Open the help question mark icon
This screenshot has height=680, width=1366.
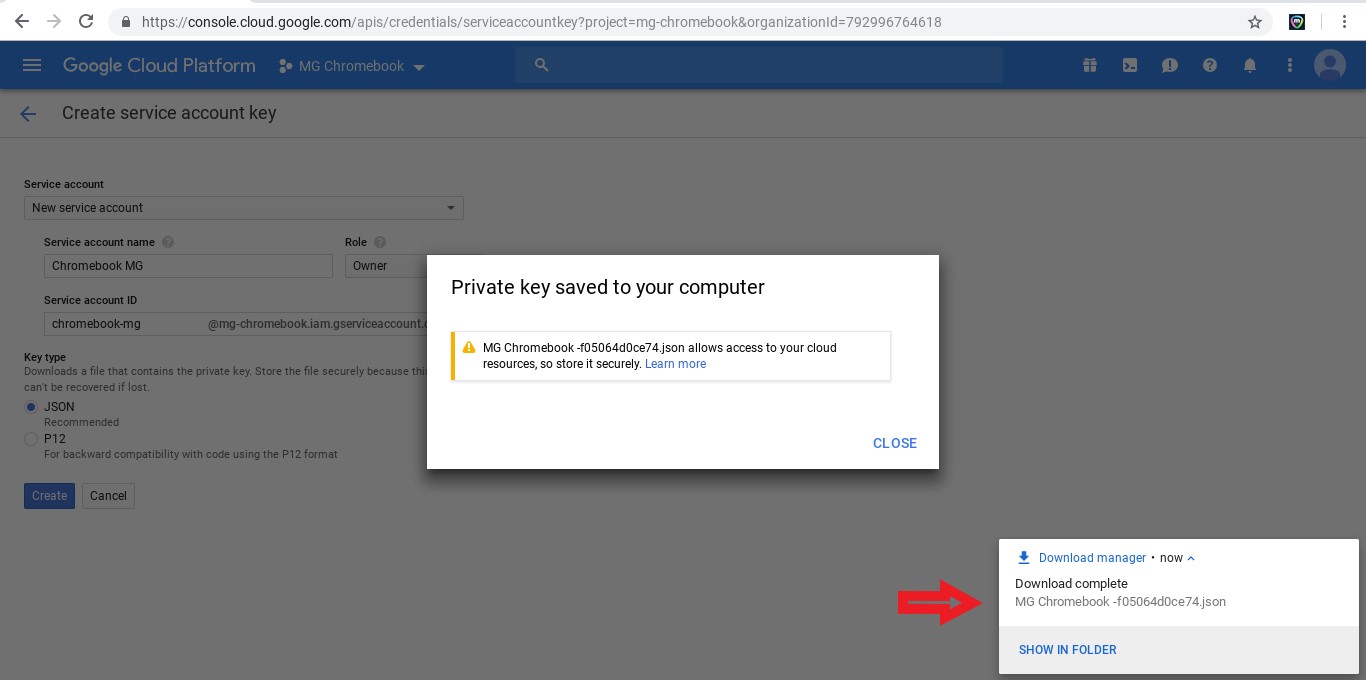coord(1210,65)
